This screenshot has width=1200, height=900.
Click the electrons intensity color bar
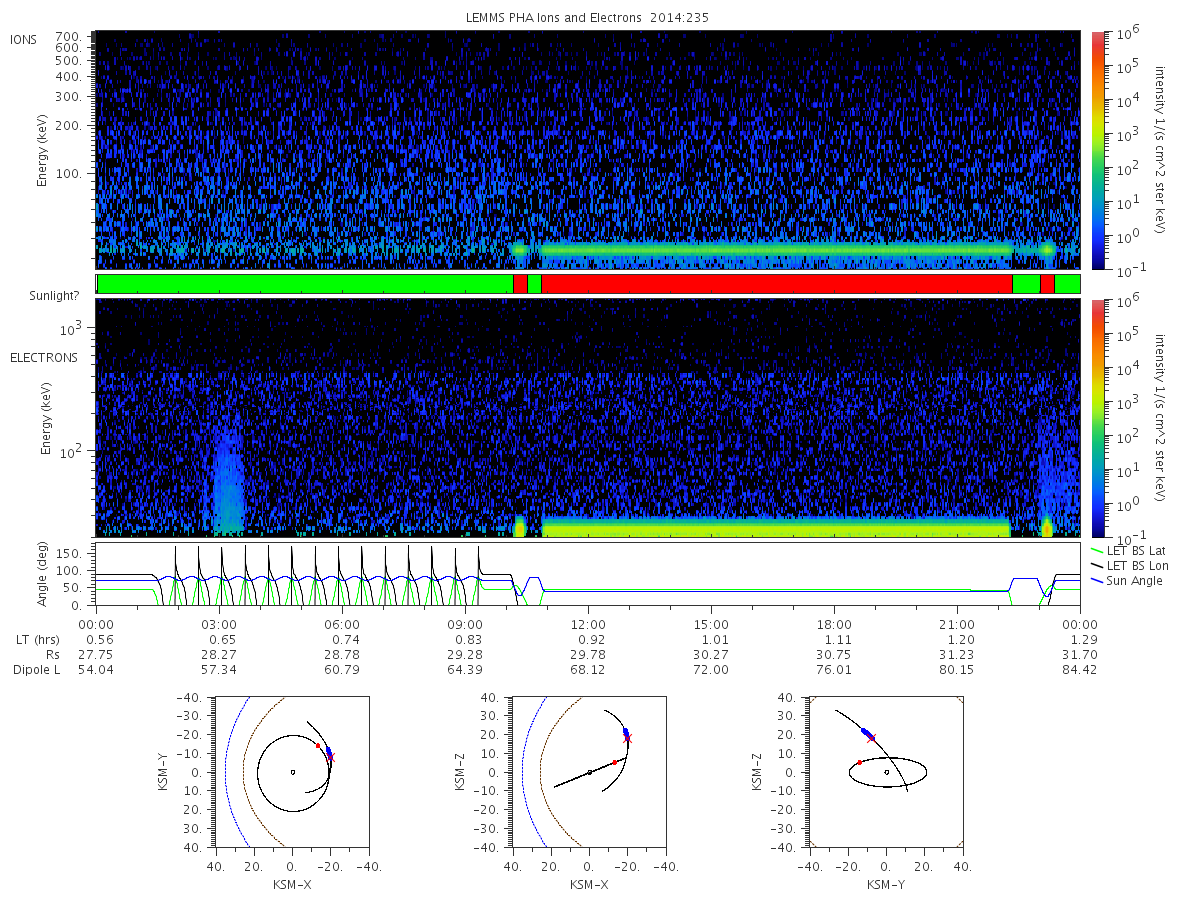[1097, 417]
